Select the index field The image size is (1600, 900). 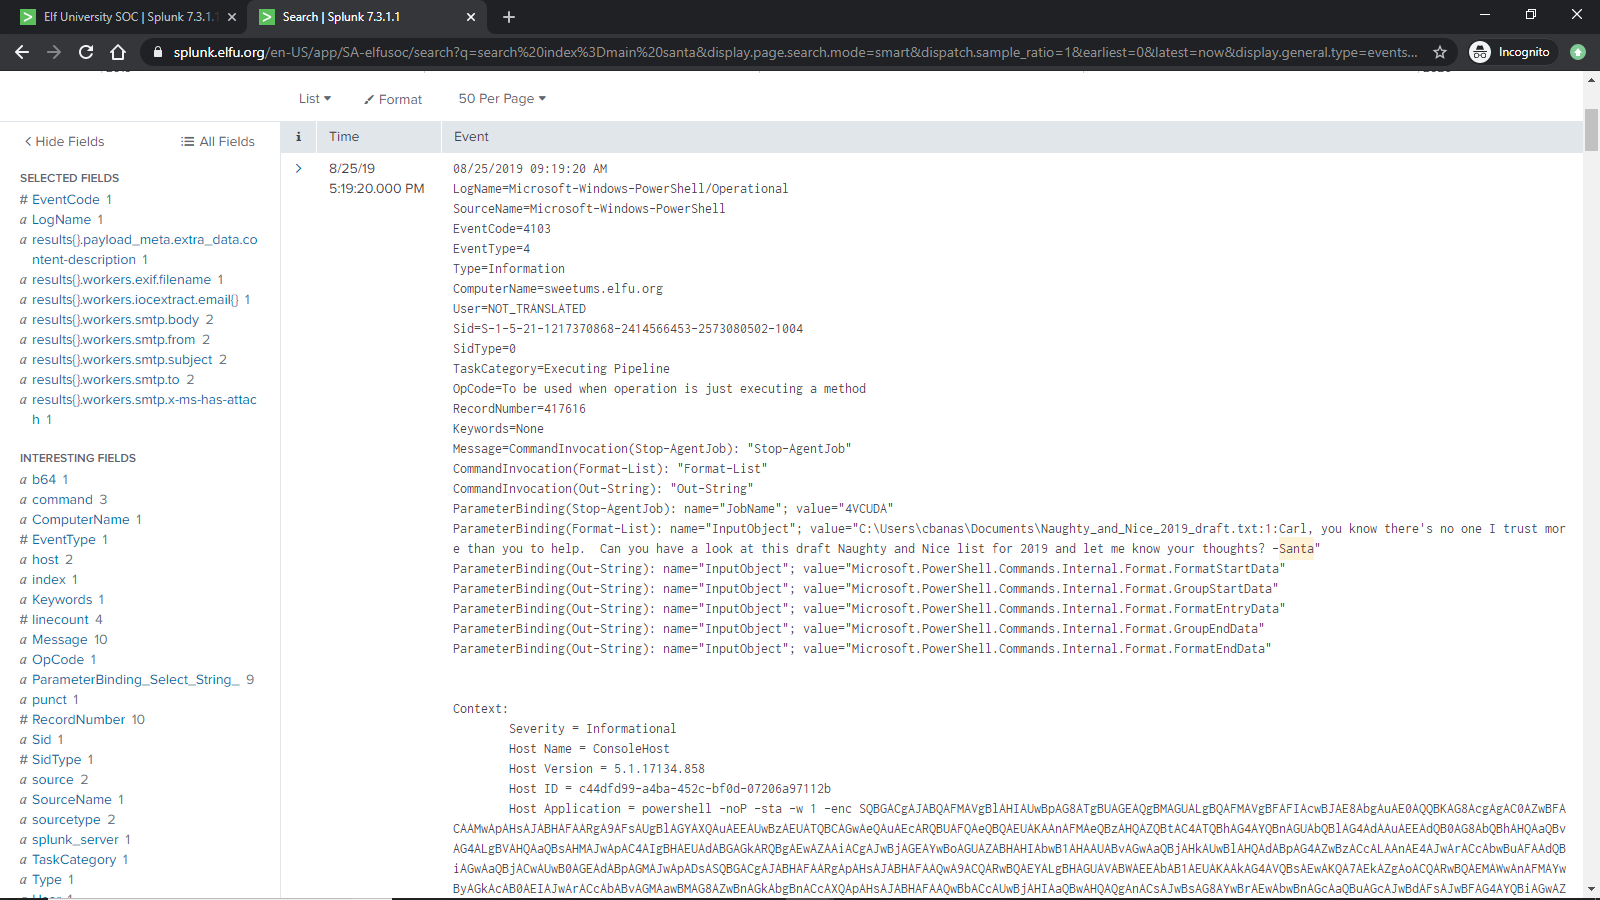(x=48, y=580)
